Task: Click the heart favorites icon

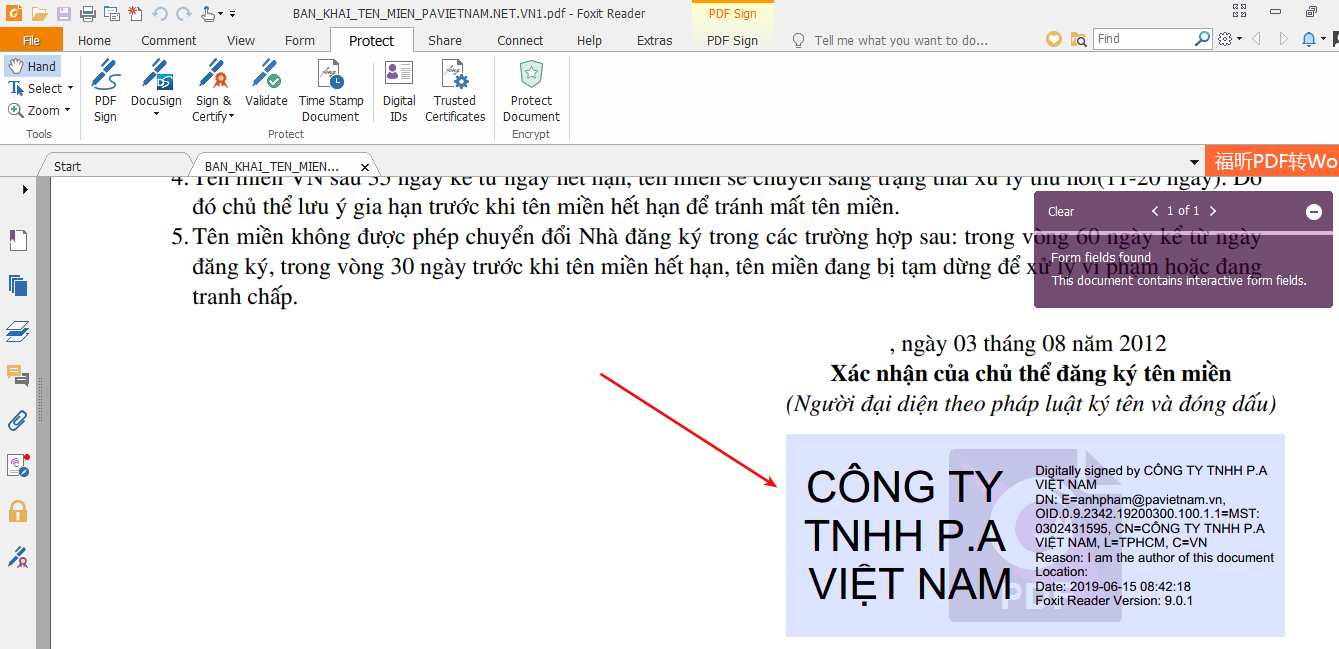Action: click(1054, 39)
